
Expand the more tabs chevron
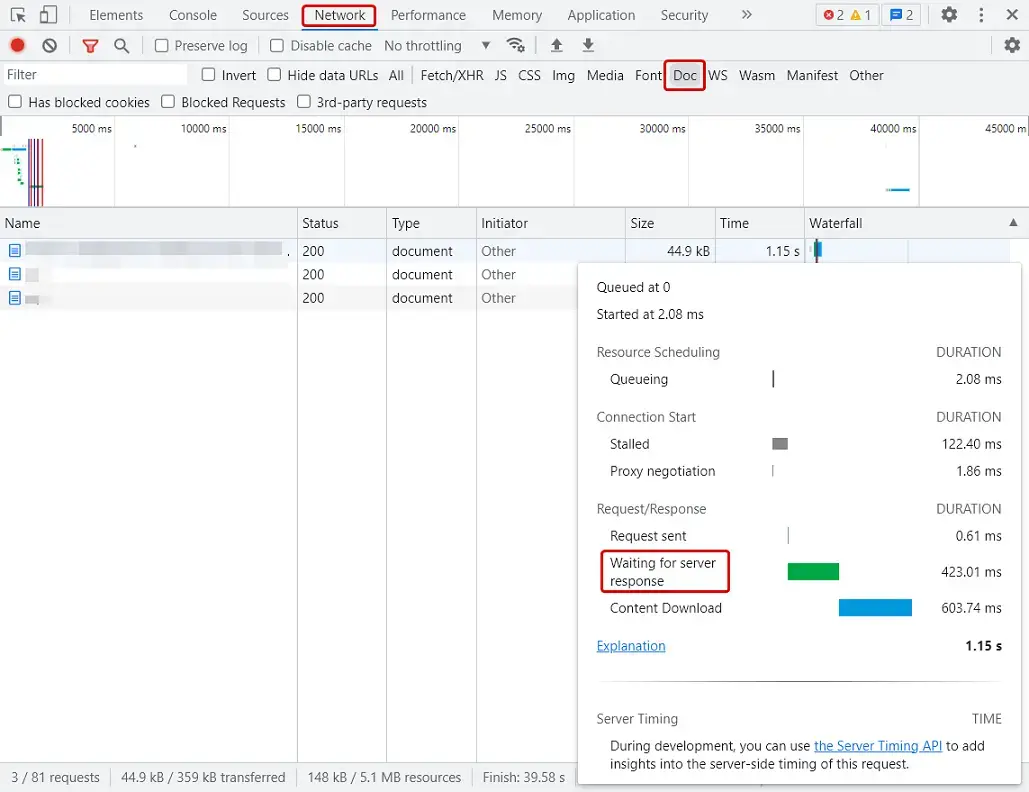coord(746,14)
